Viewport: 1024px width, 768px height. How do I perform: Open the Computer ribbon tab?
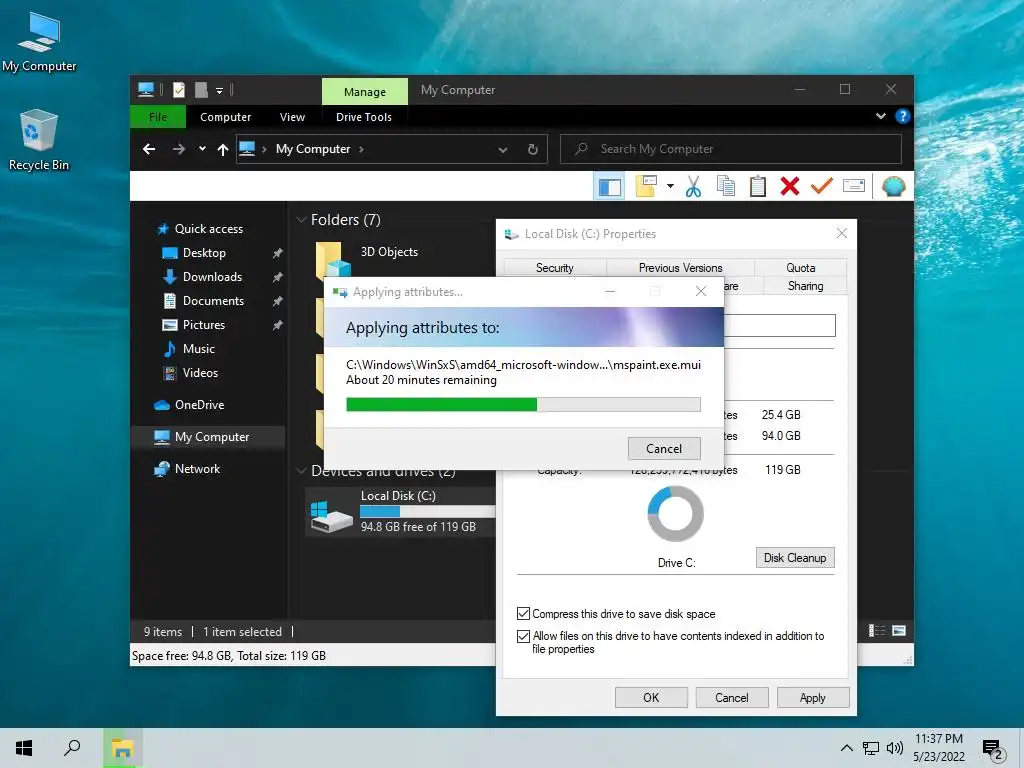pyautogui.click(x=225, y=117)
